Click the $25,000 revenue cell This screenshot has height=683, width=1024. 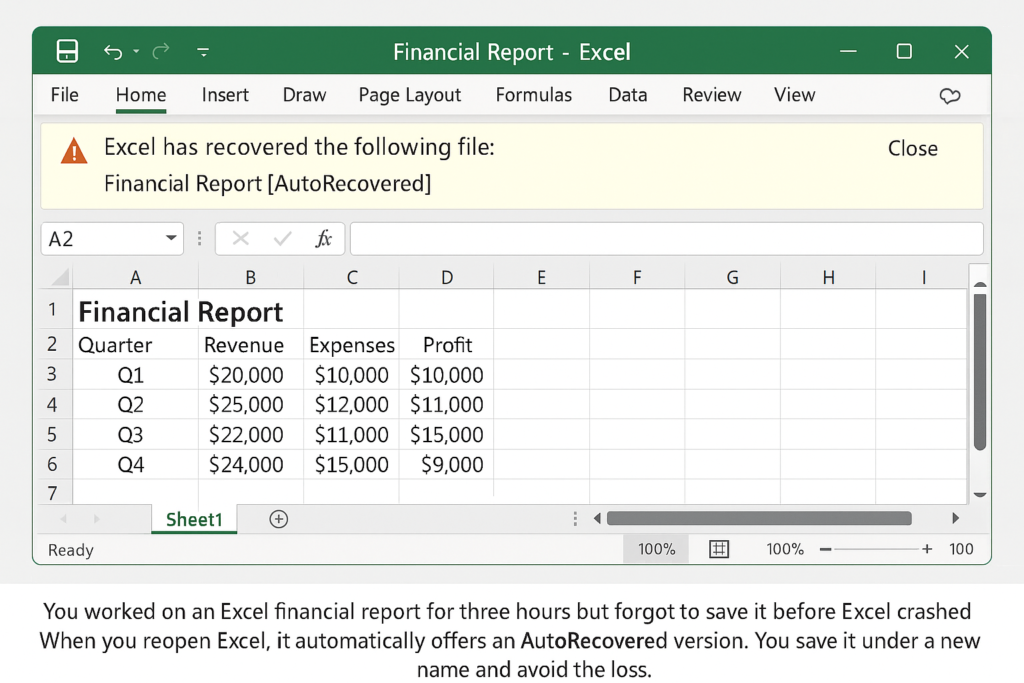(251, 405)
